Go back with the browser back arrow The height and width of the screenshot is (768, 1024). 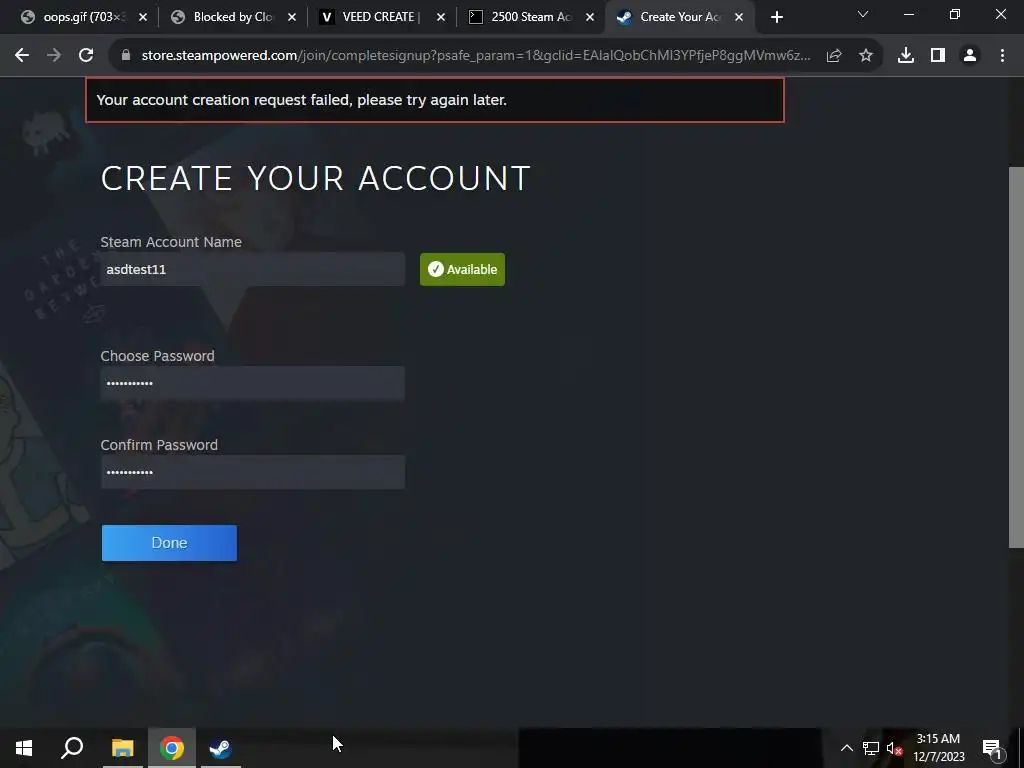pyautogui.click(x=22, y=56)
